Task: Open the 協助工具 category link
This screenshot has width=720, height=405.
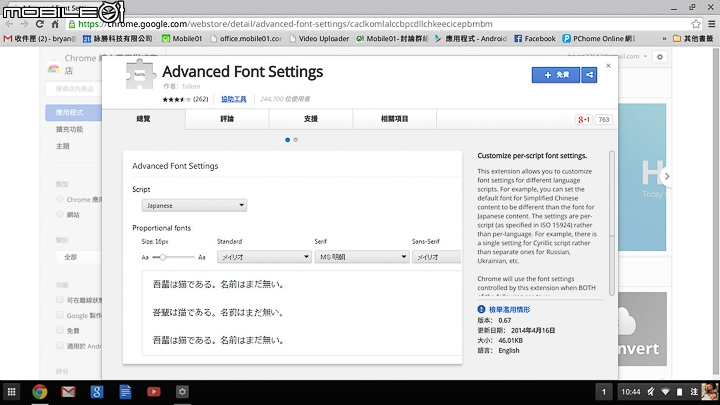Action: click(x=234, y=99)
